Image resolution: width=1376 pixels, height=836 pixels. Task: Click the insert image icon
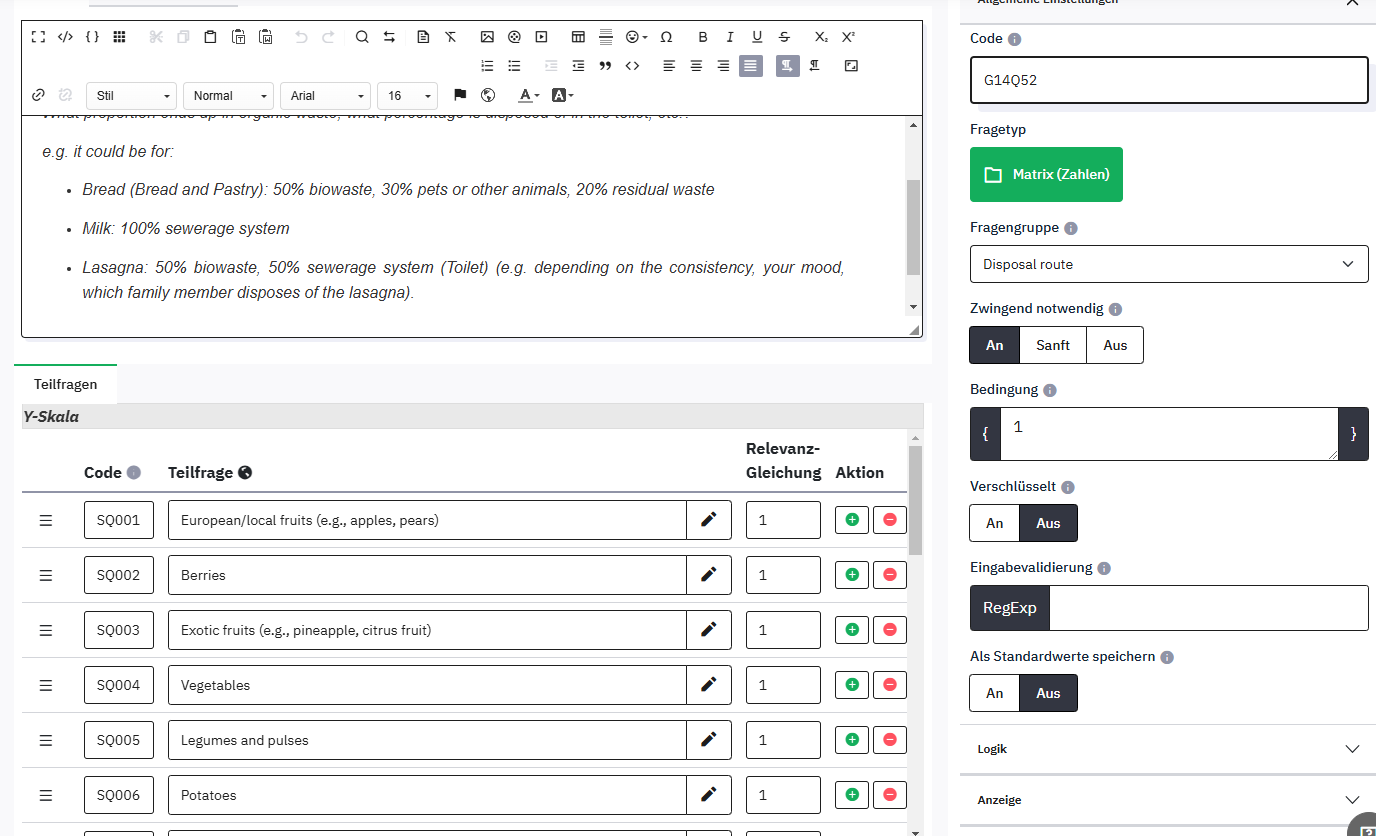487,37
